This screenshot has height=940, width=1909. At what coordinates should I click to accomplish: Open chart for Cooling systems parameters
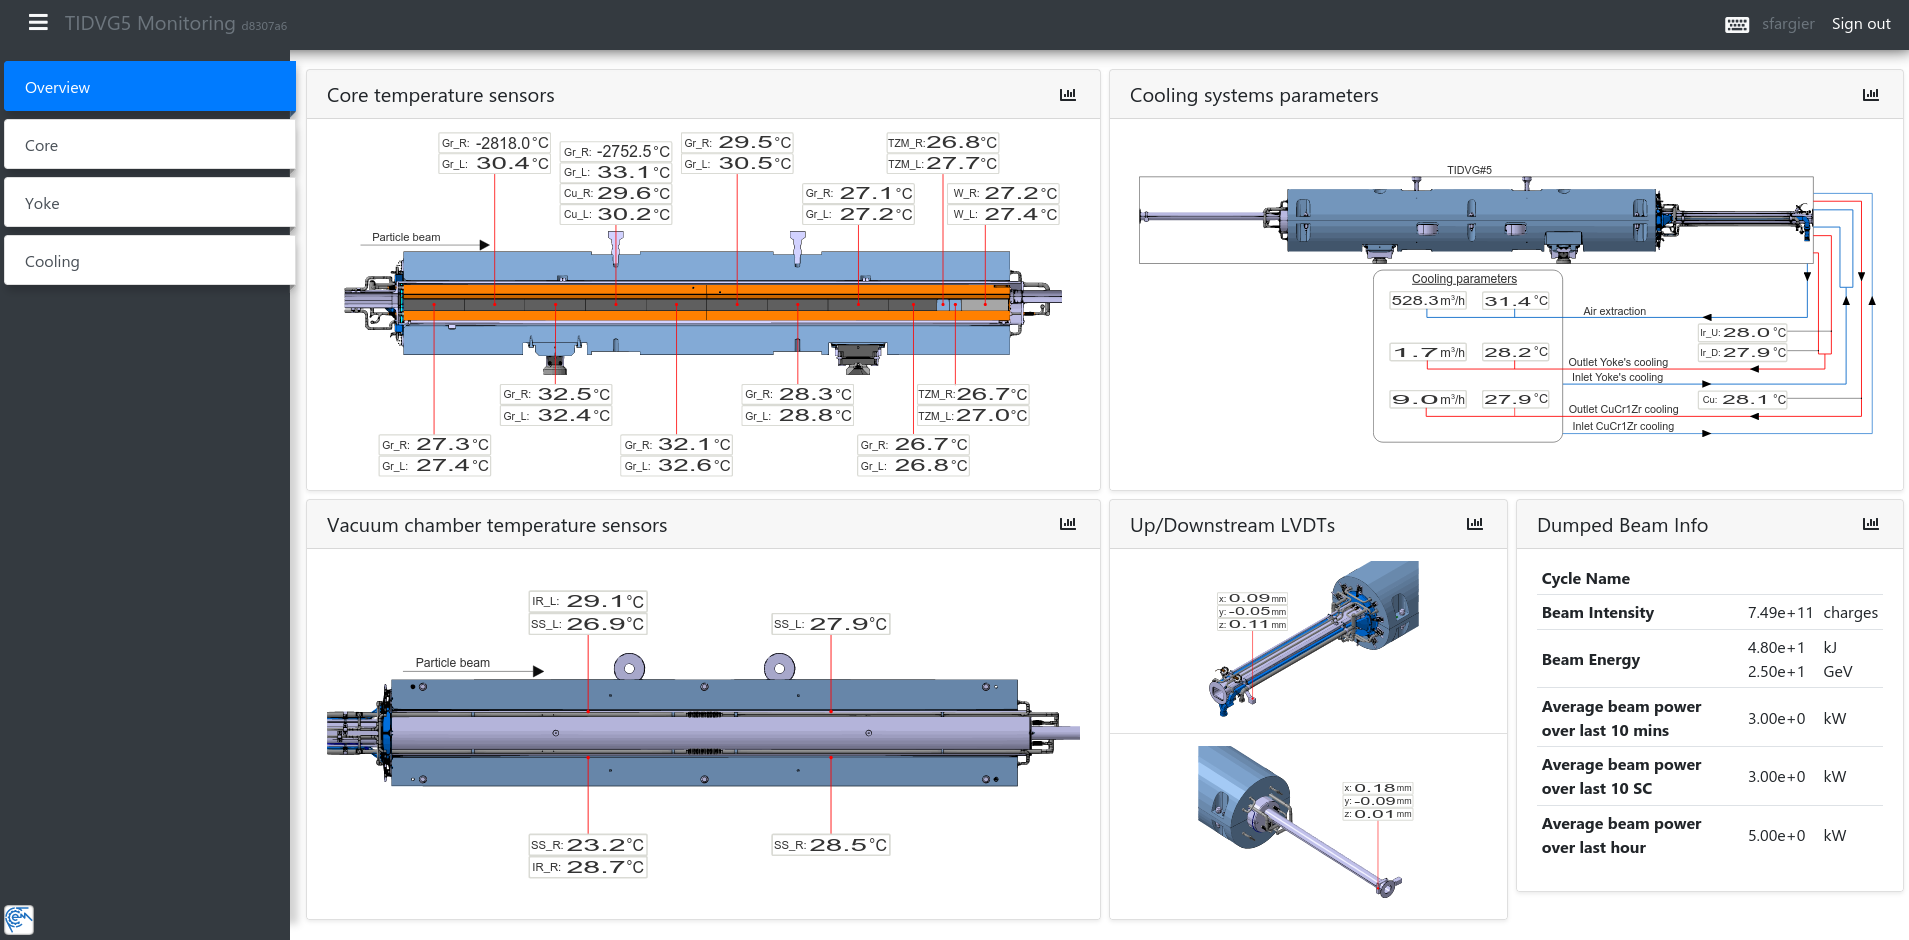click(x=1870, y=94)
